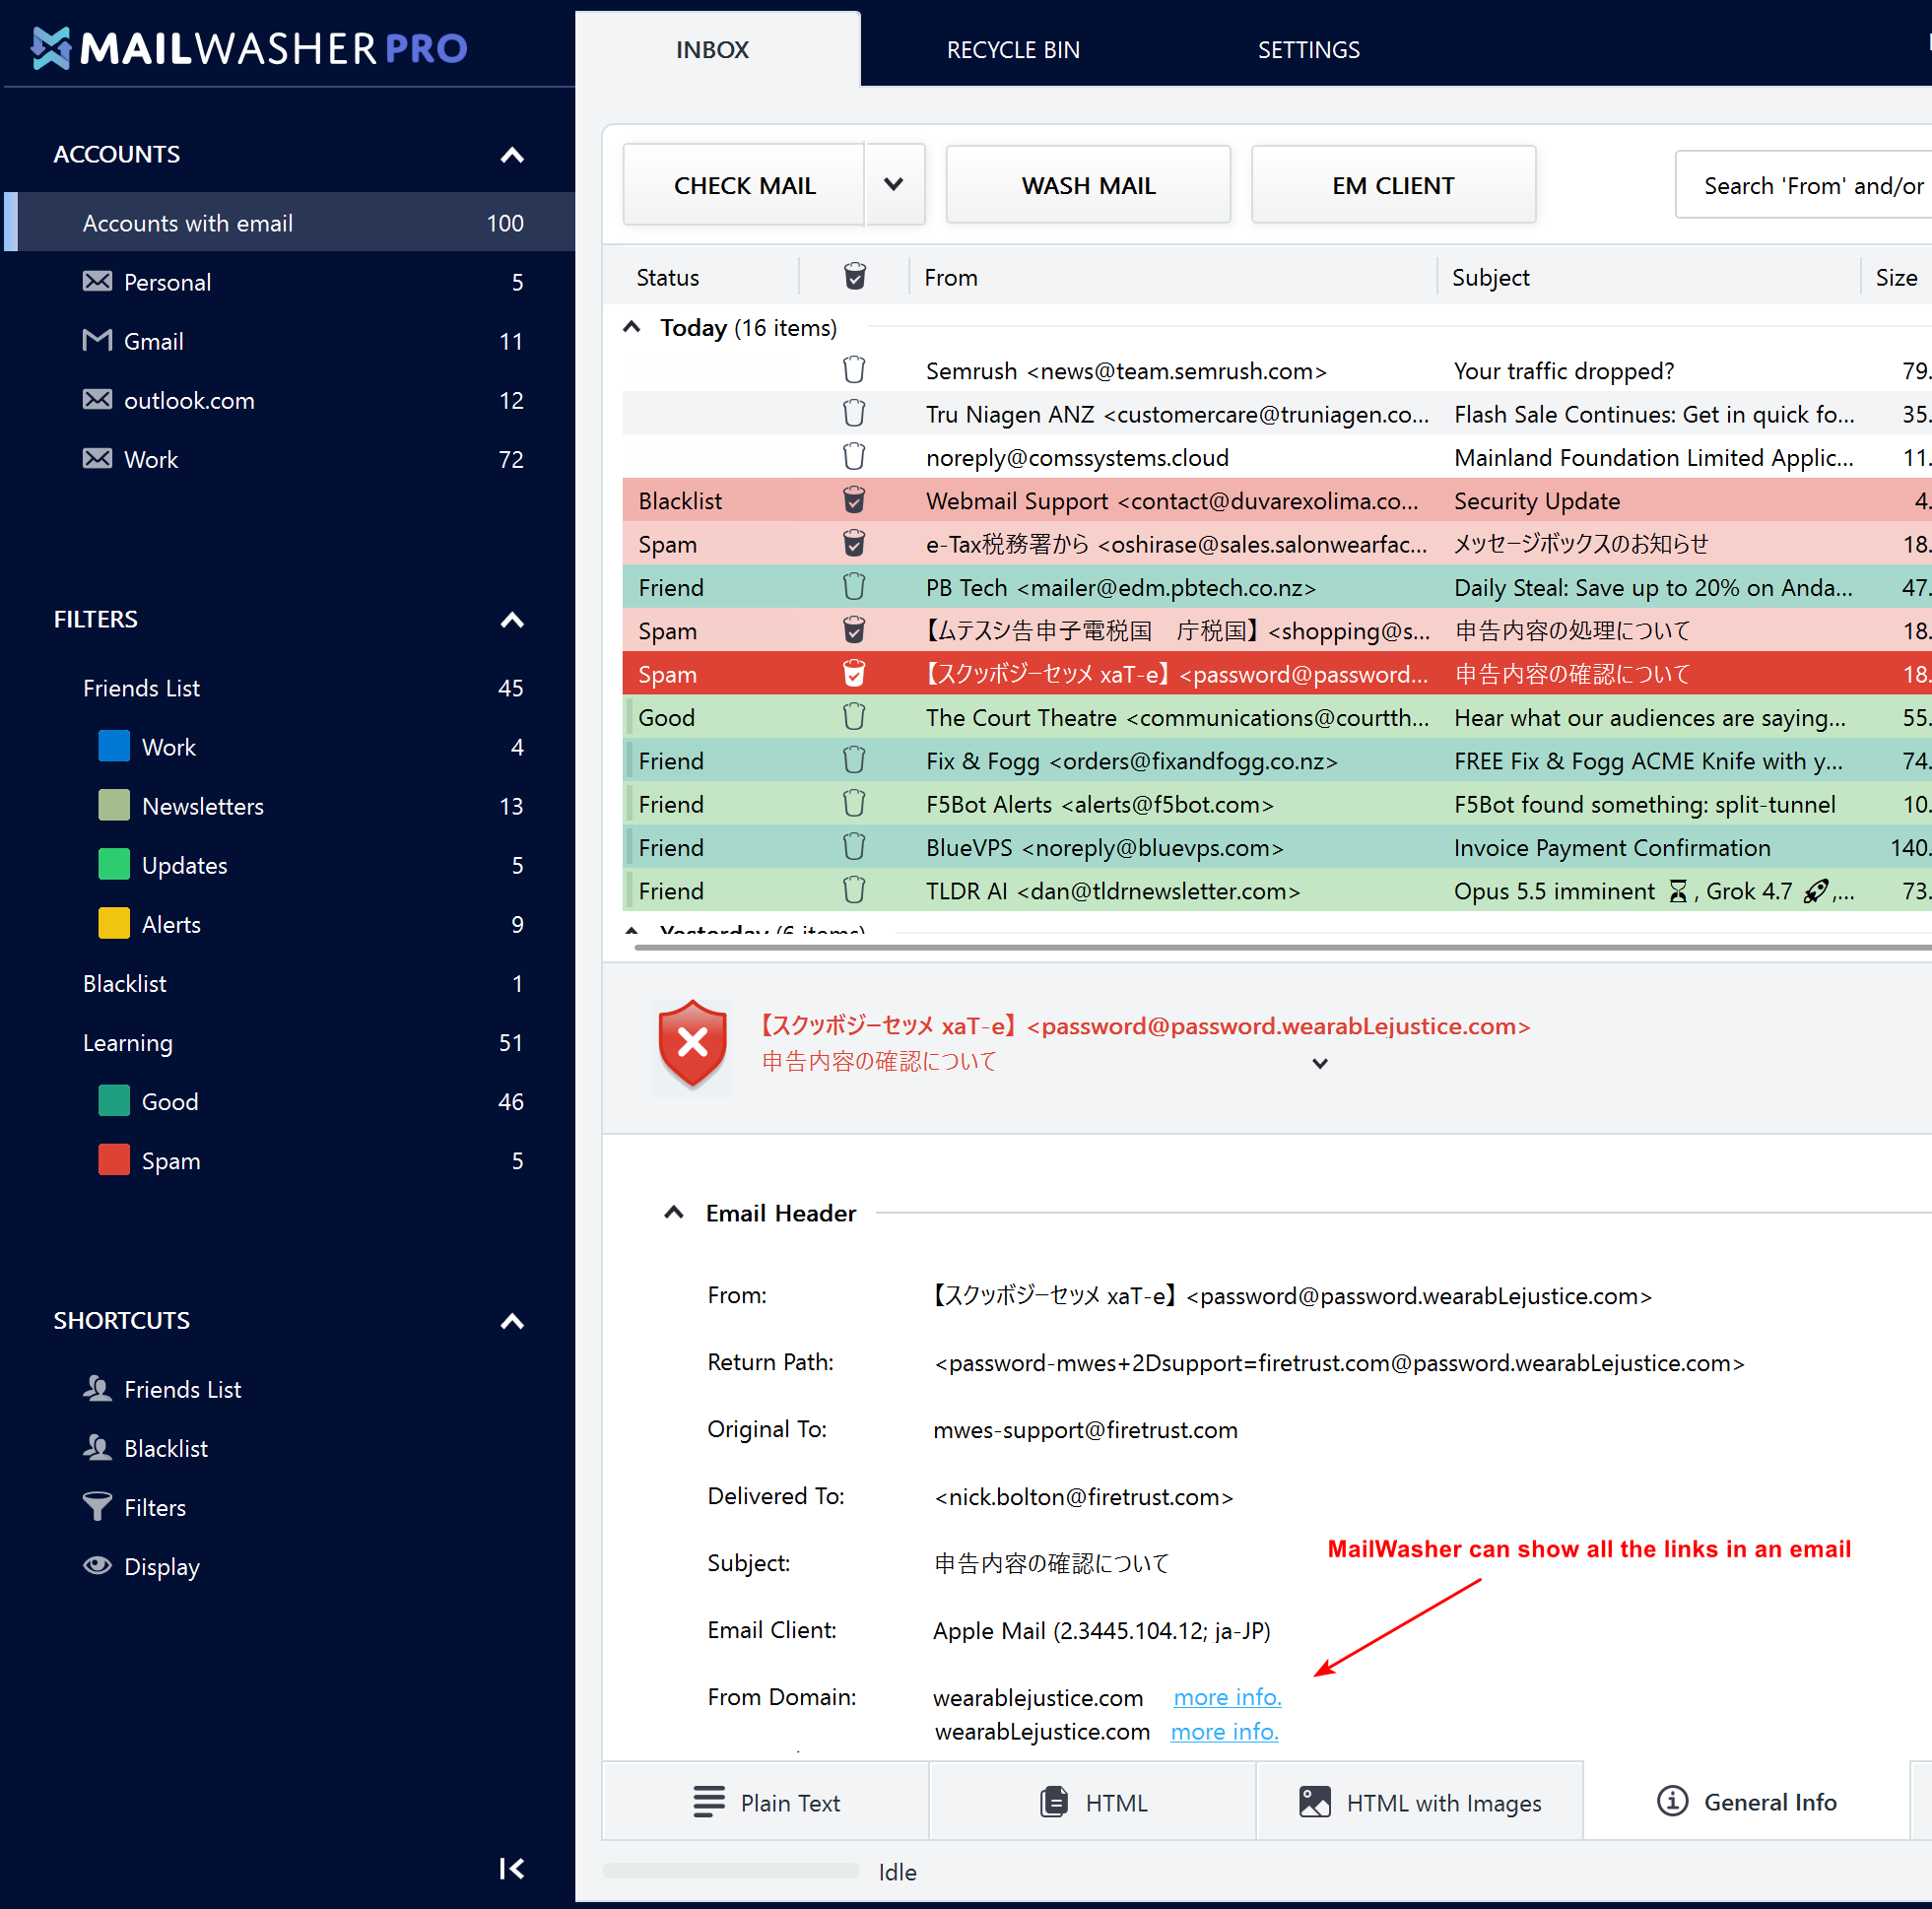This screenshot has height=1909, width=1932.
Task: Toggle delete bin for F5Bot Alerts email
Action: click(x=854, y=803)
